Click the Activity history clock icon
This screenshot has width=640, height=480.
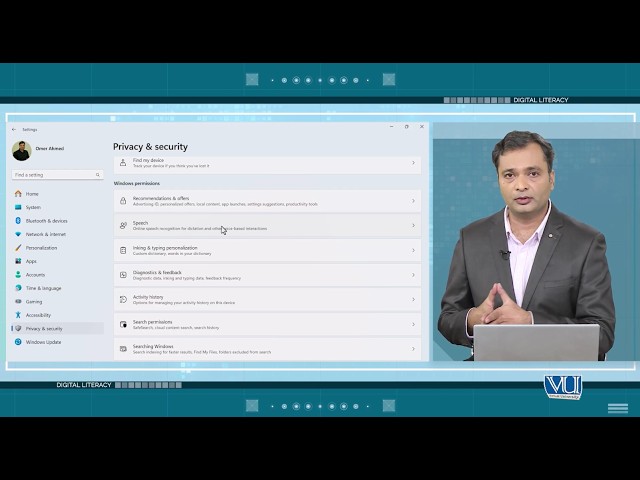pyautogui.click(x=123, y=300)
